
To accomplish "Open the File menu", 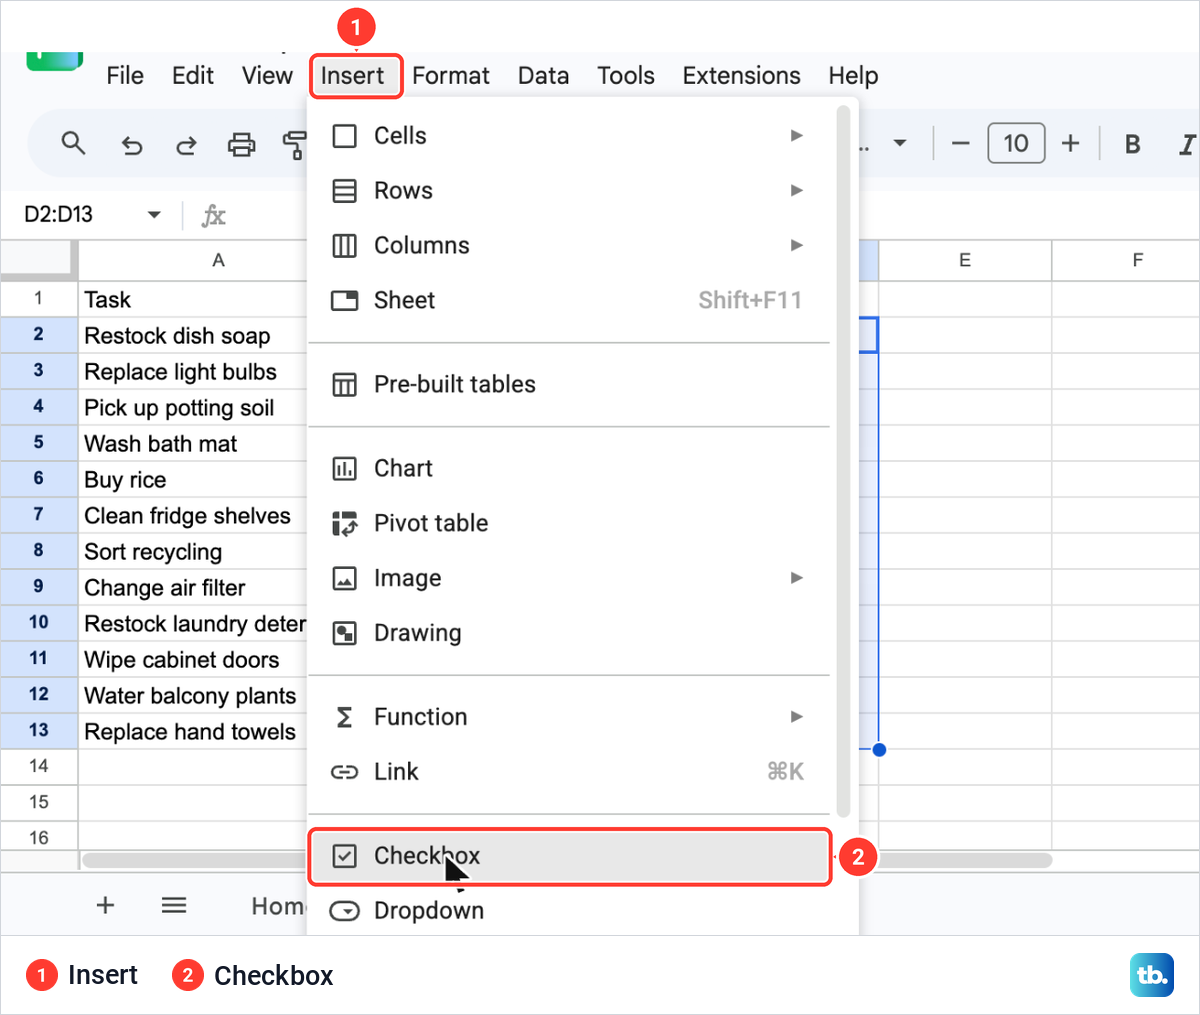I will pyautogui.click(x=125, y=76).
